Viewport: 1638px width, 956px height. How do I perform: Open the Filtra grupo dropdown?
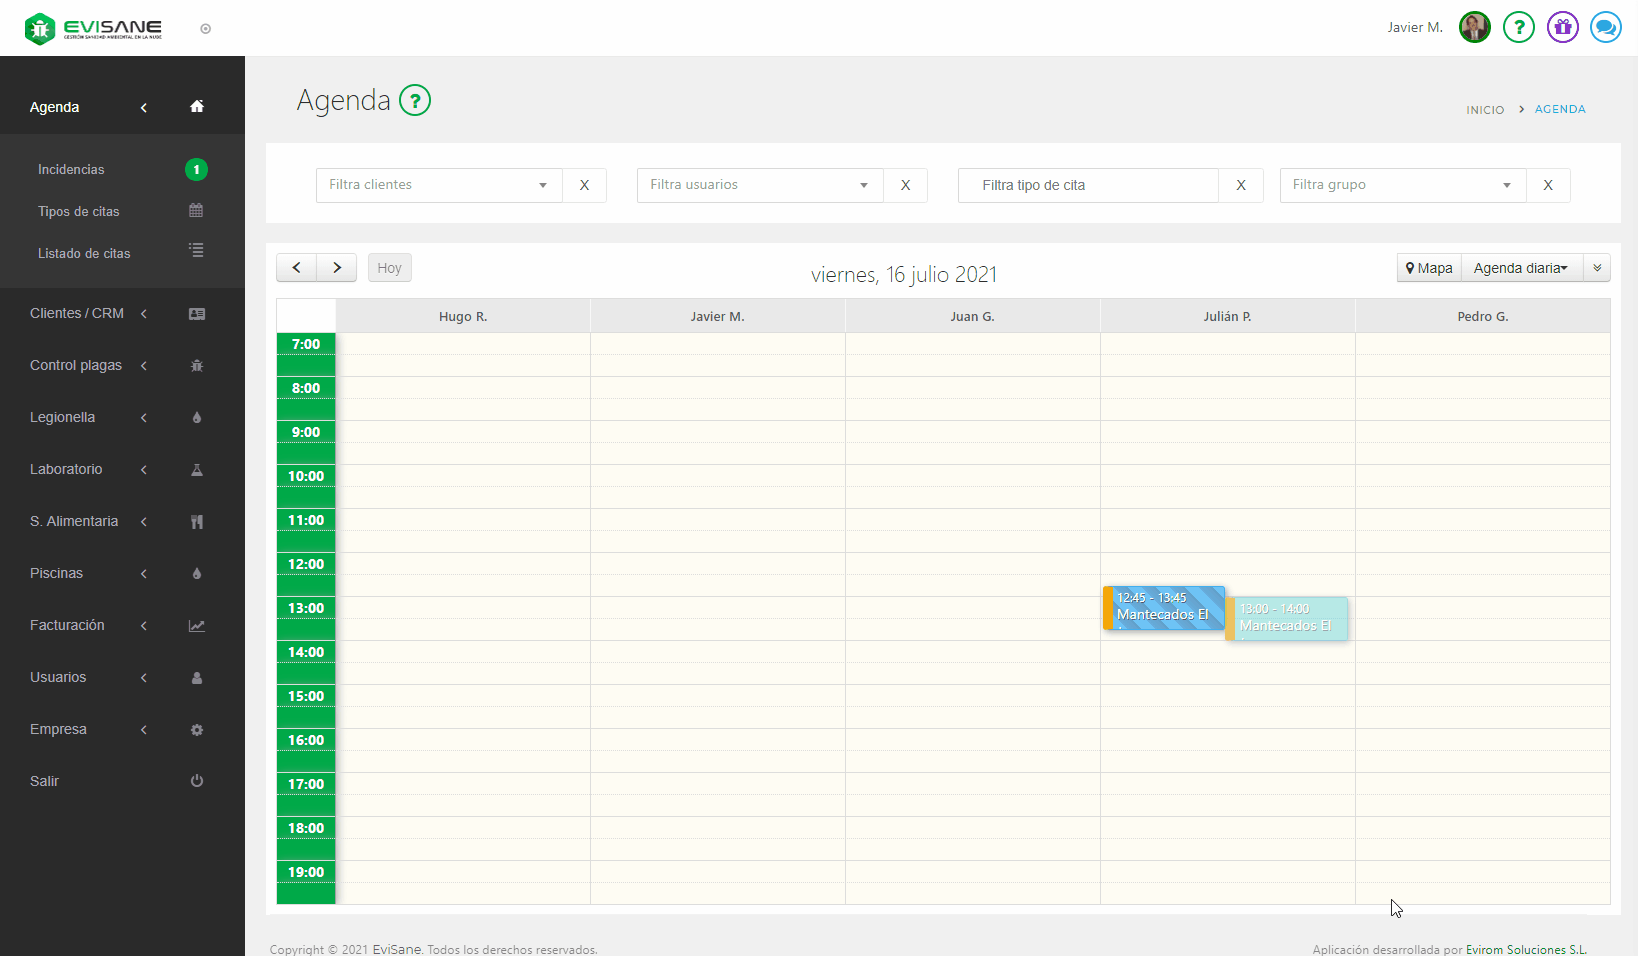(1402, 185)
